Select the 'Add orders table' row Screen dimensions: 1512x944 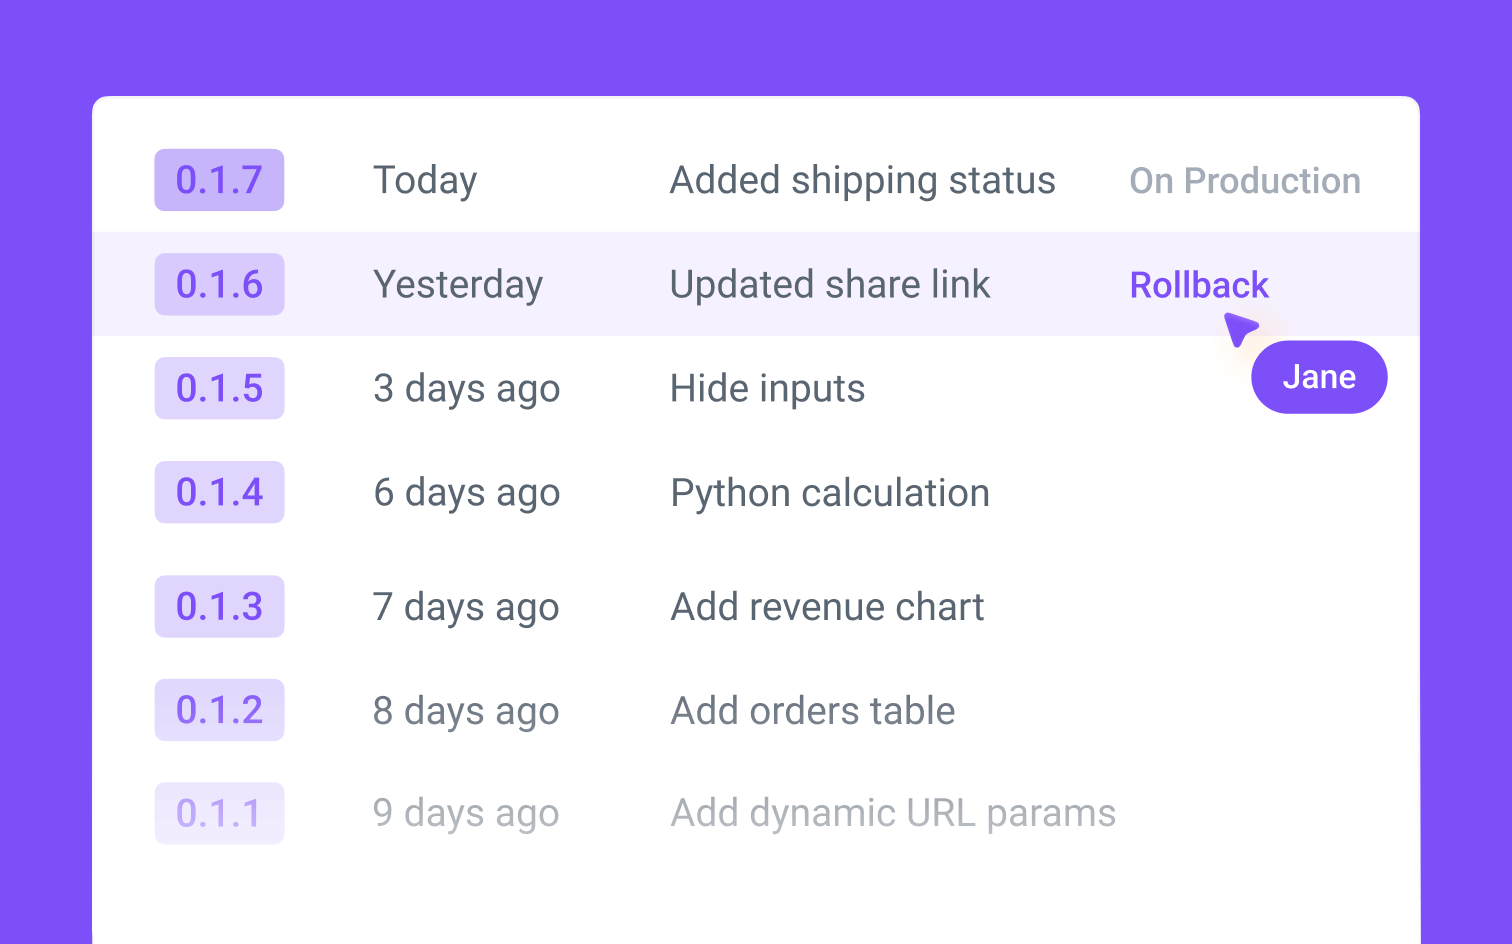click(x=812, y=710)
